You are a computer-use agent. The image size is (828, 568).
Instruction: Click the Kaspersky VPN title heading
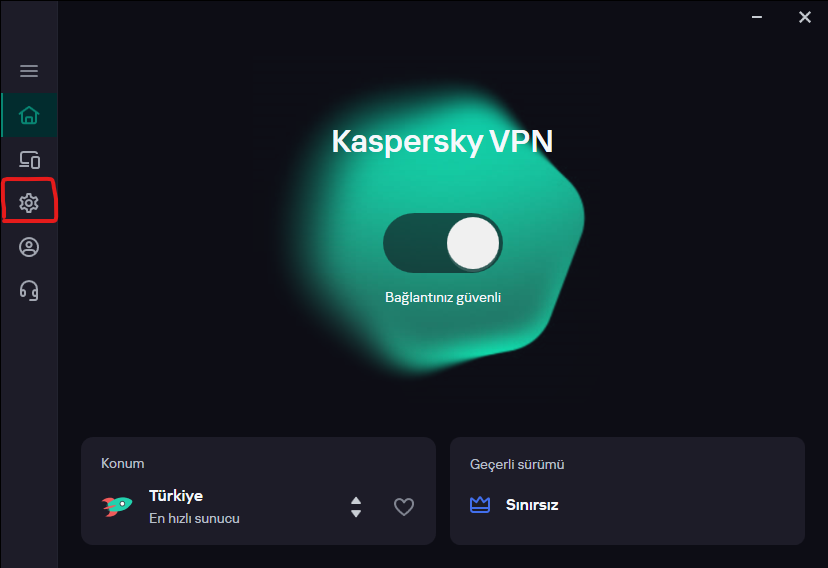[x=442, y=141]
